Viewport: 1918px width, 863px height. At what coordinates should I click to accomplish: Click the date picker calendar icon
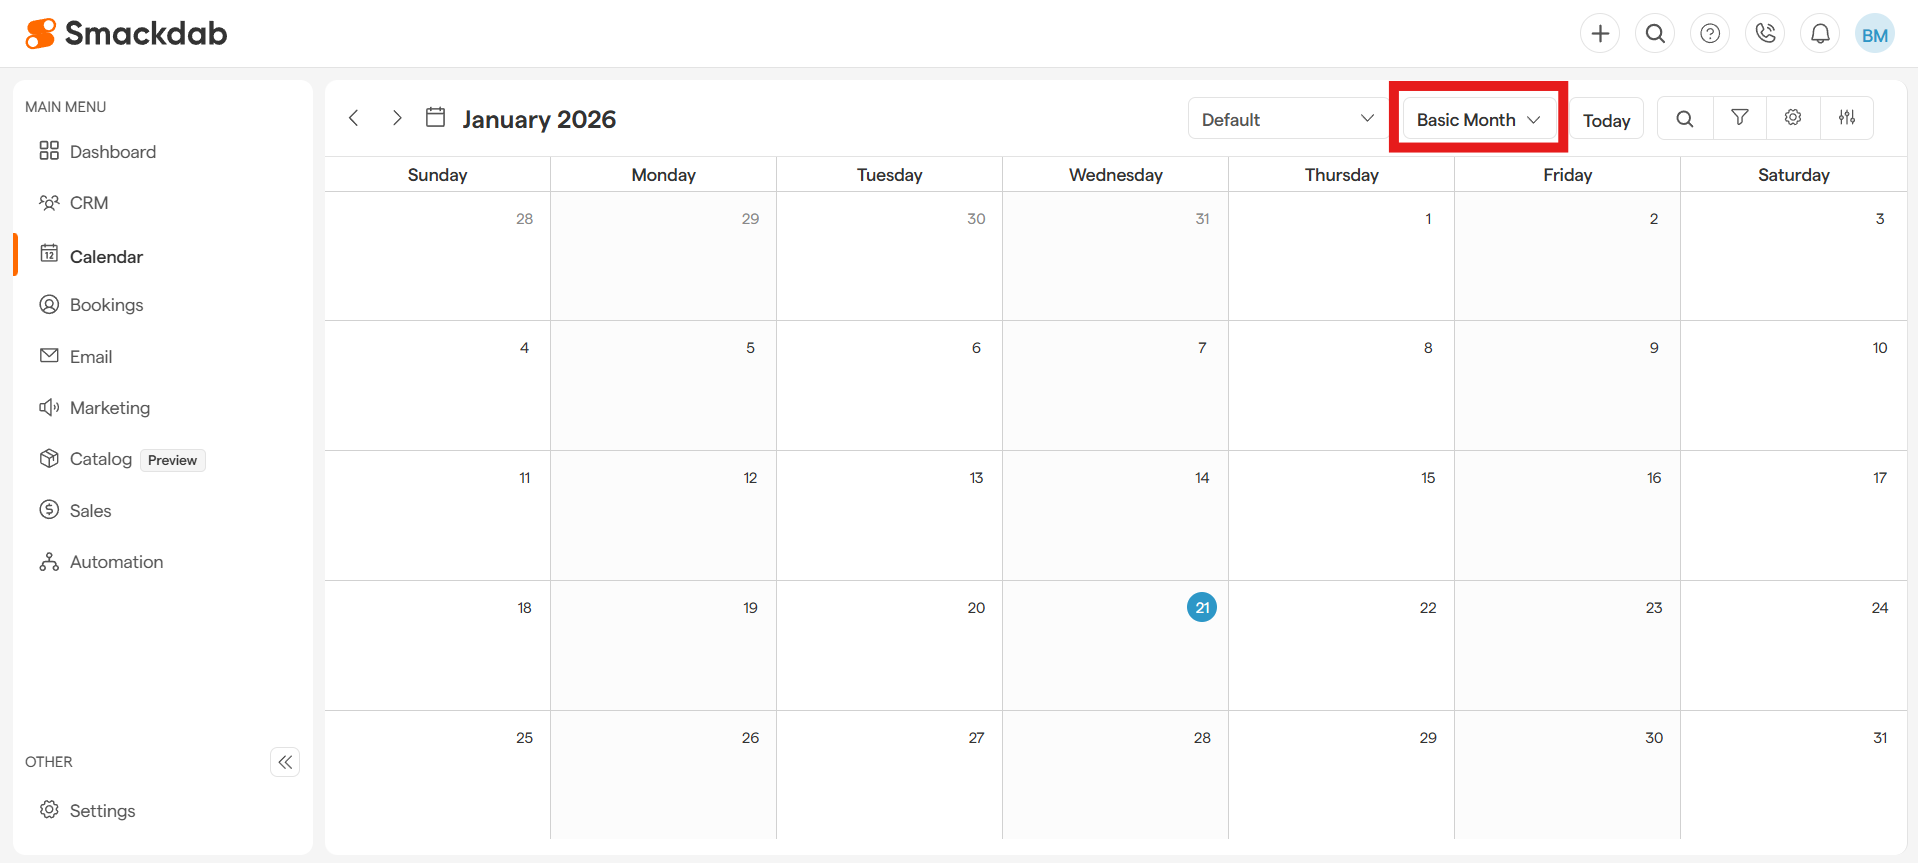435,117
